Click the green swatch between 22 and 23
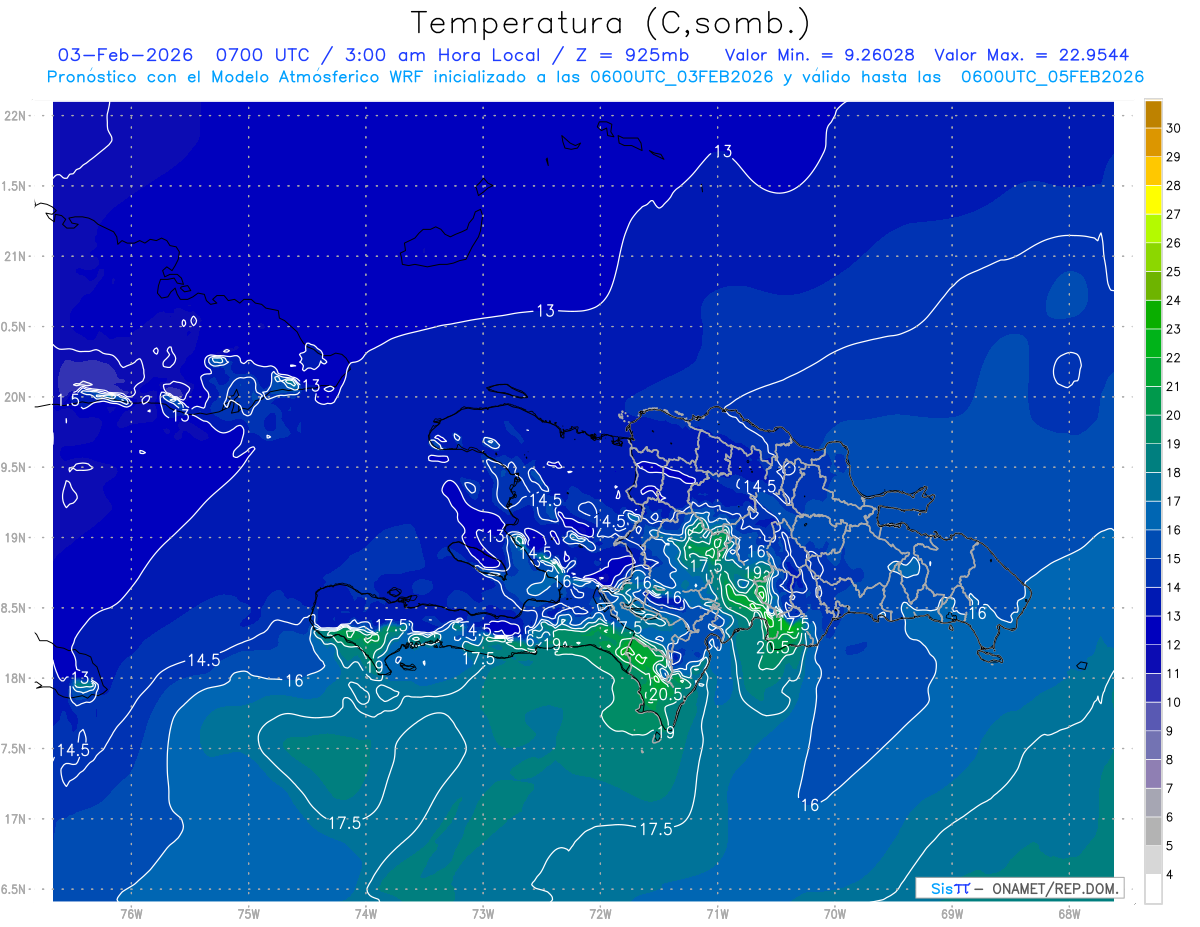The width and height of the screenshot is (1200, 927). (1153, 344)
